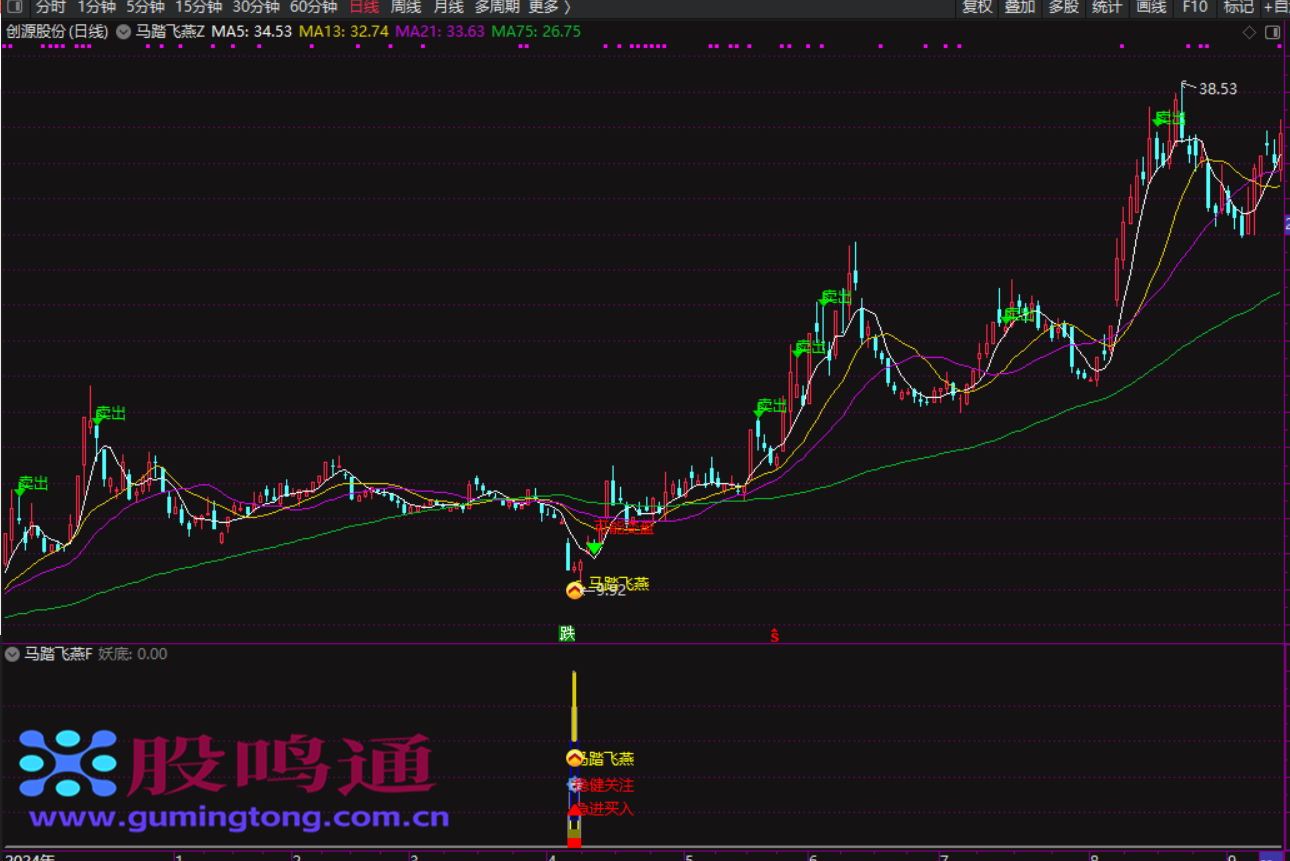Click the green down-arrow marker near April low
Image resolution: width=1290 pixels, height=861 pixels.
click(x=594, y=547)
